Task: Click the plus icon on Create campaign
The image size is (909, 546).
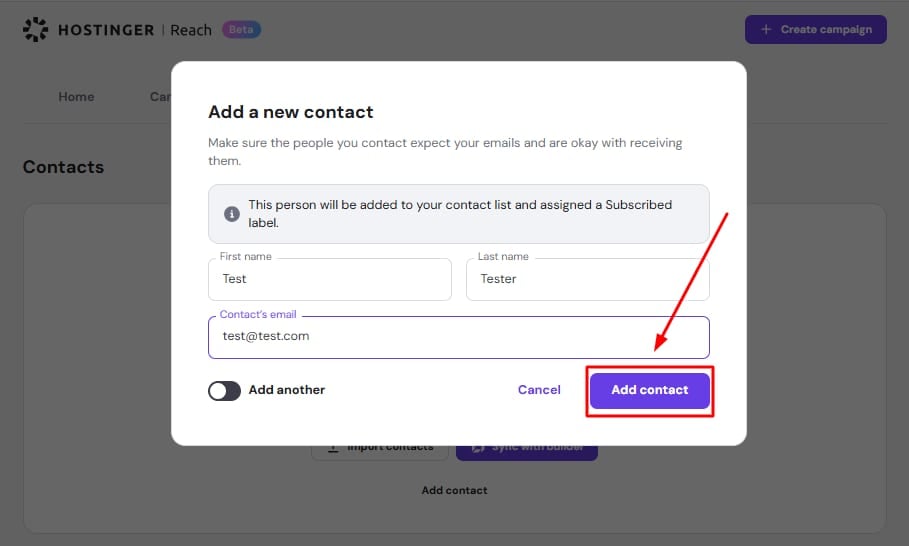Action: [x=766, y=29]
